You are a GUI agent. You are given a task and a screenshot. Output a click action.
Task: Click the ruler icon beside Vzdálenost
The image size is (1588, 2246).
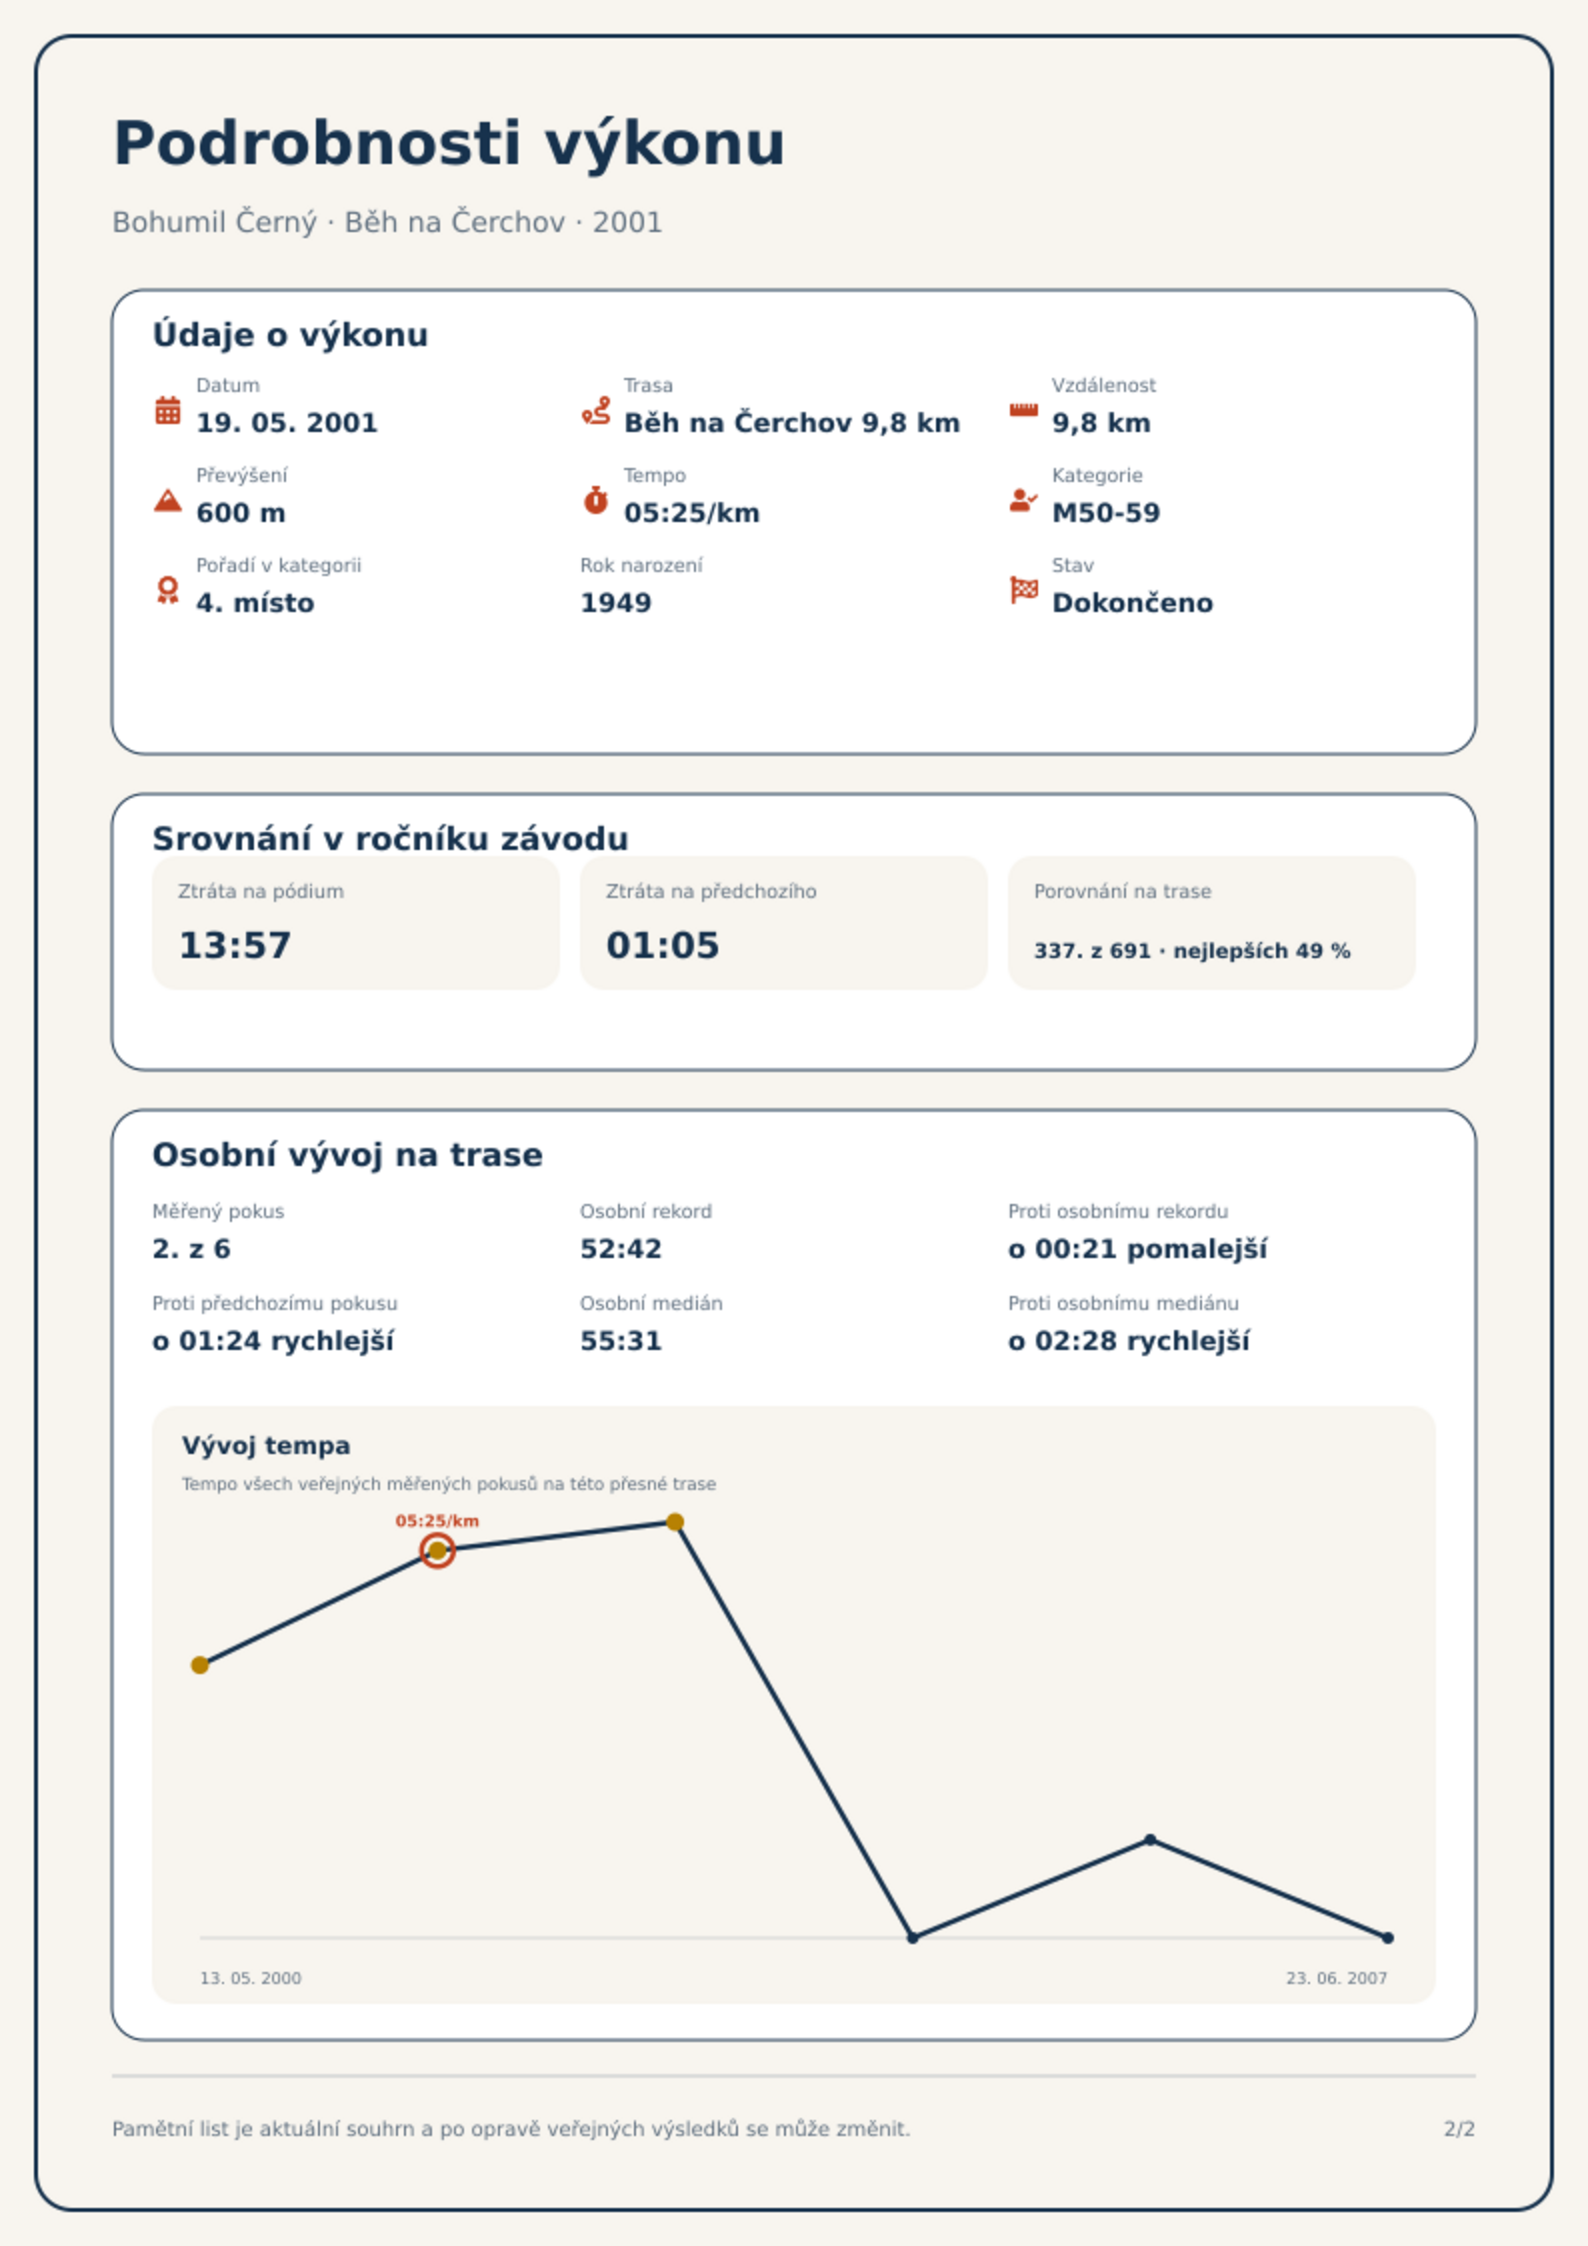pos(1023,410)
